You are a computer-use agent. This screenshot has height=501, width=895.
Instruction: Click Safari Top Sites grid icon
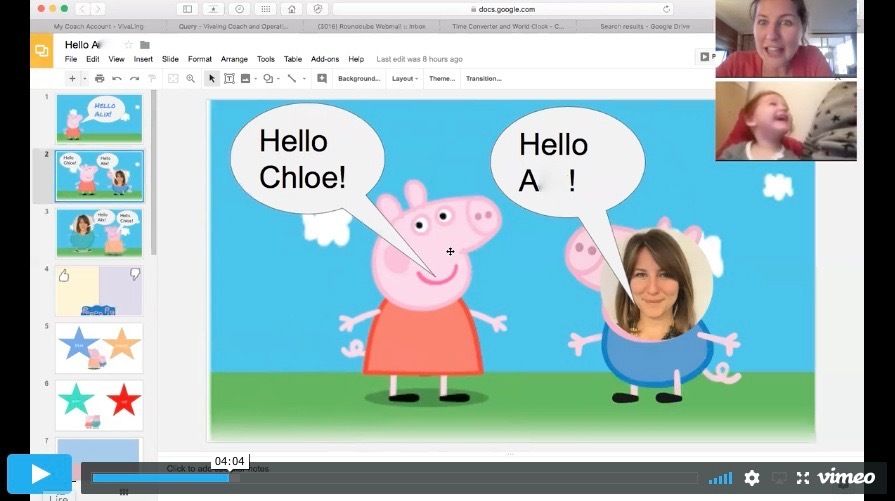pyautogui.click(x=265, y=9)
